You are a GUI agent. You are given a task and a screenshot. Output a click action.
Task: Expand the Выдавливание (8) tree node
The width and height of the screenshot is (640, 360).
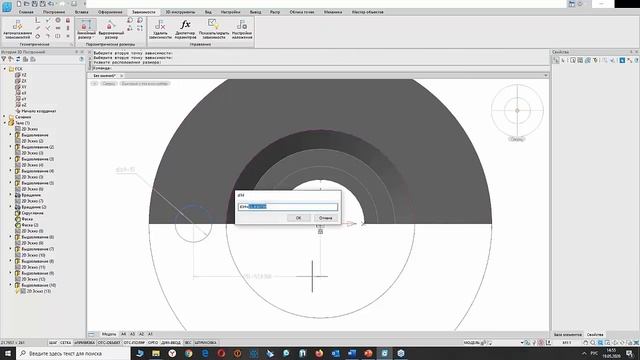pyautogui.click(x=11, y=260)
